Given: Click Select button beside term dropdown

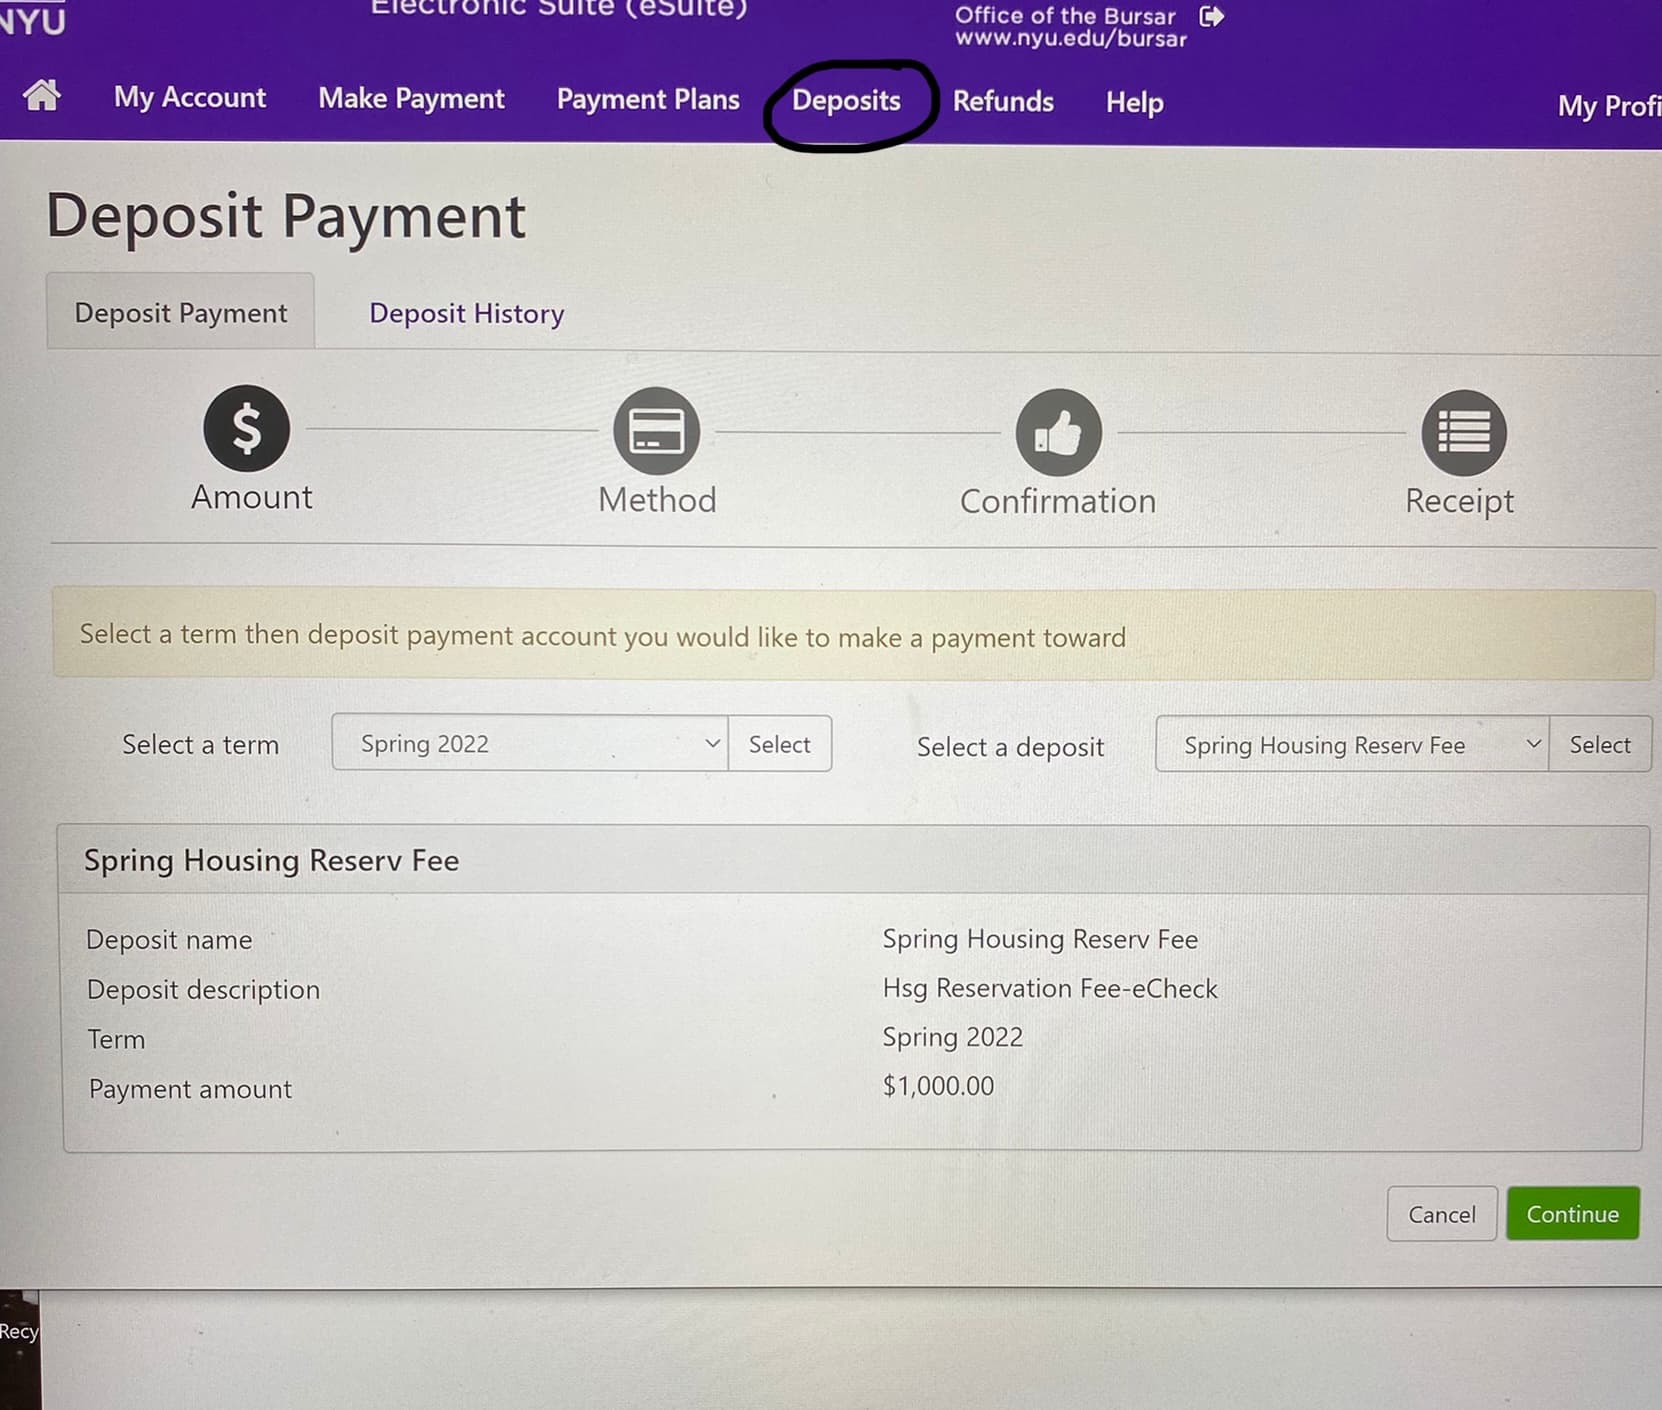Looking at the screenshot, I should 780,743.
